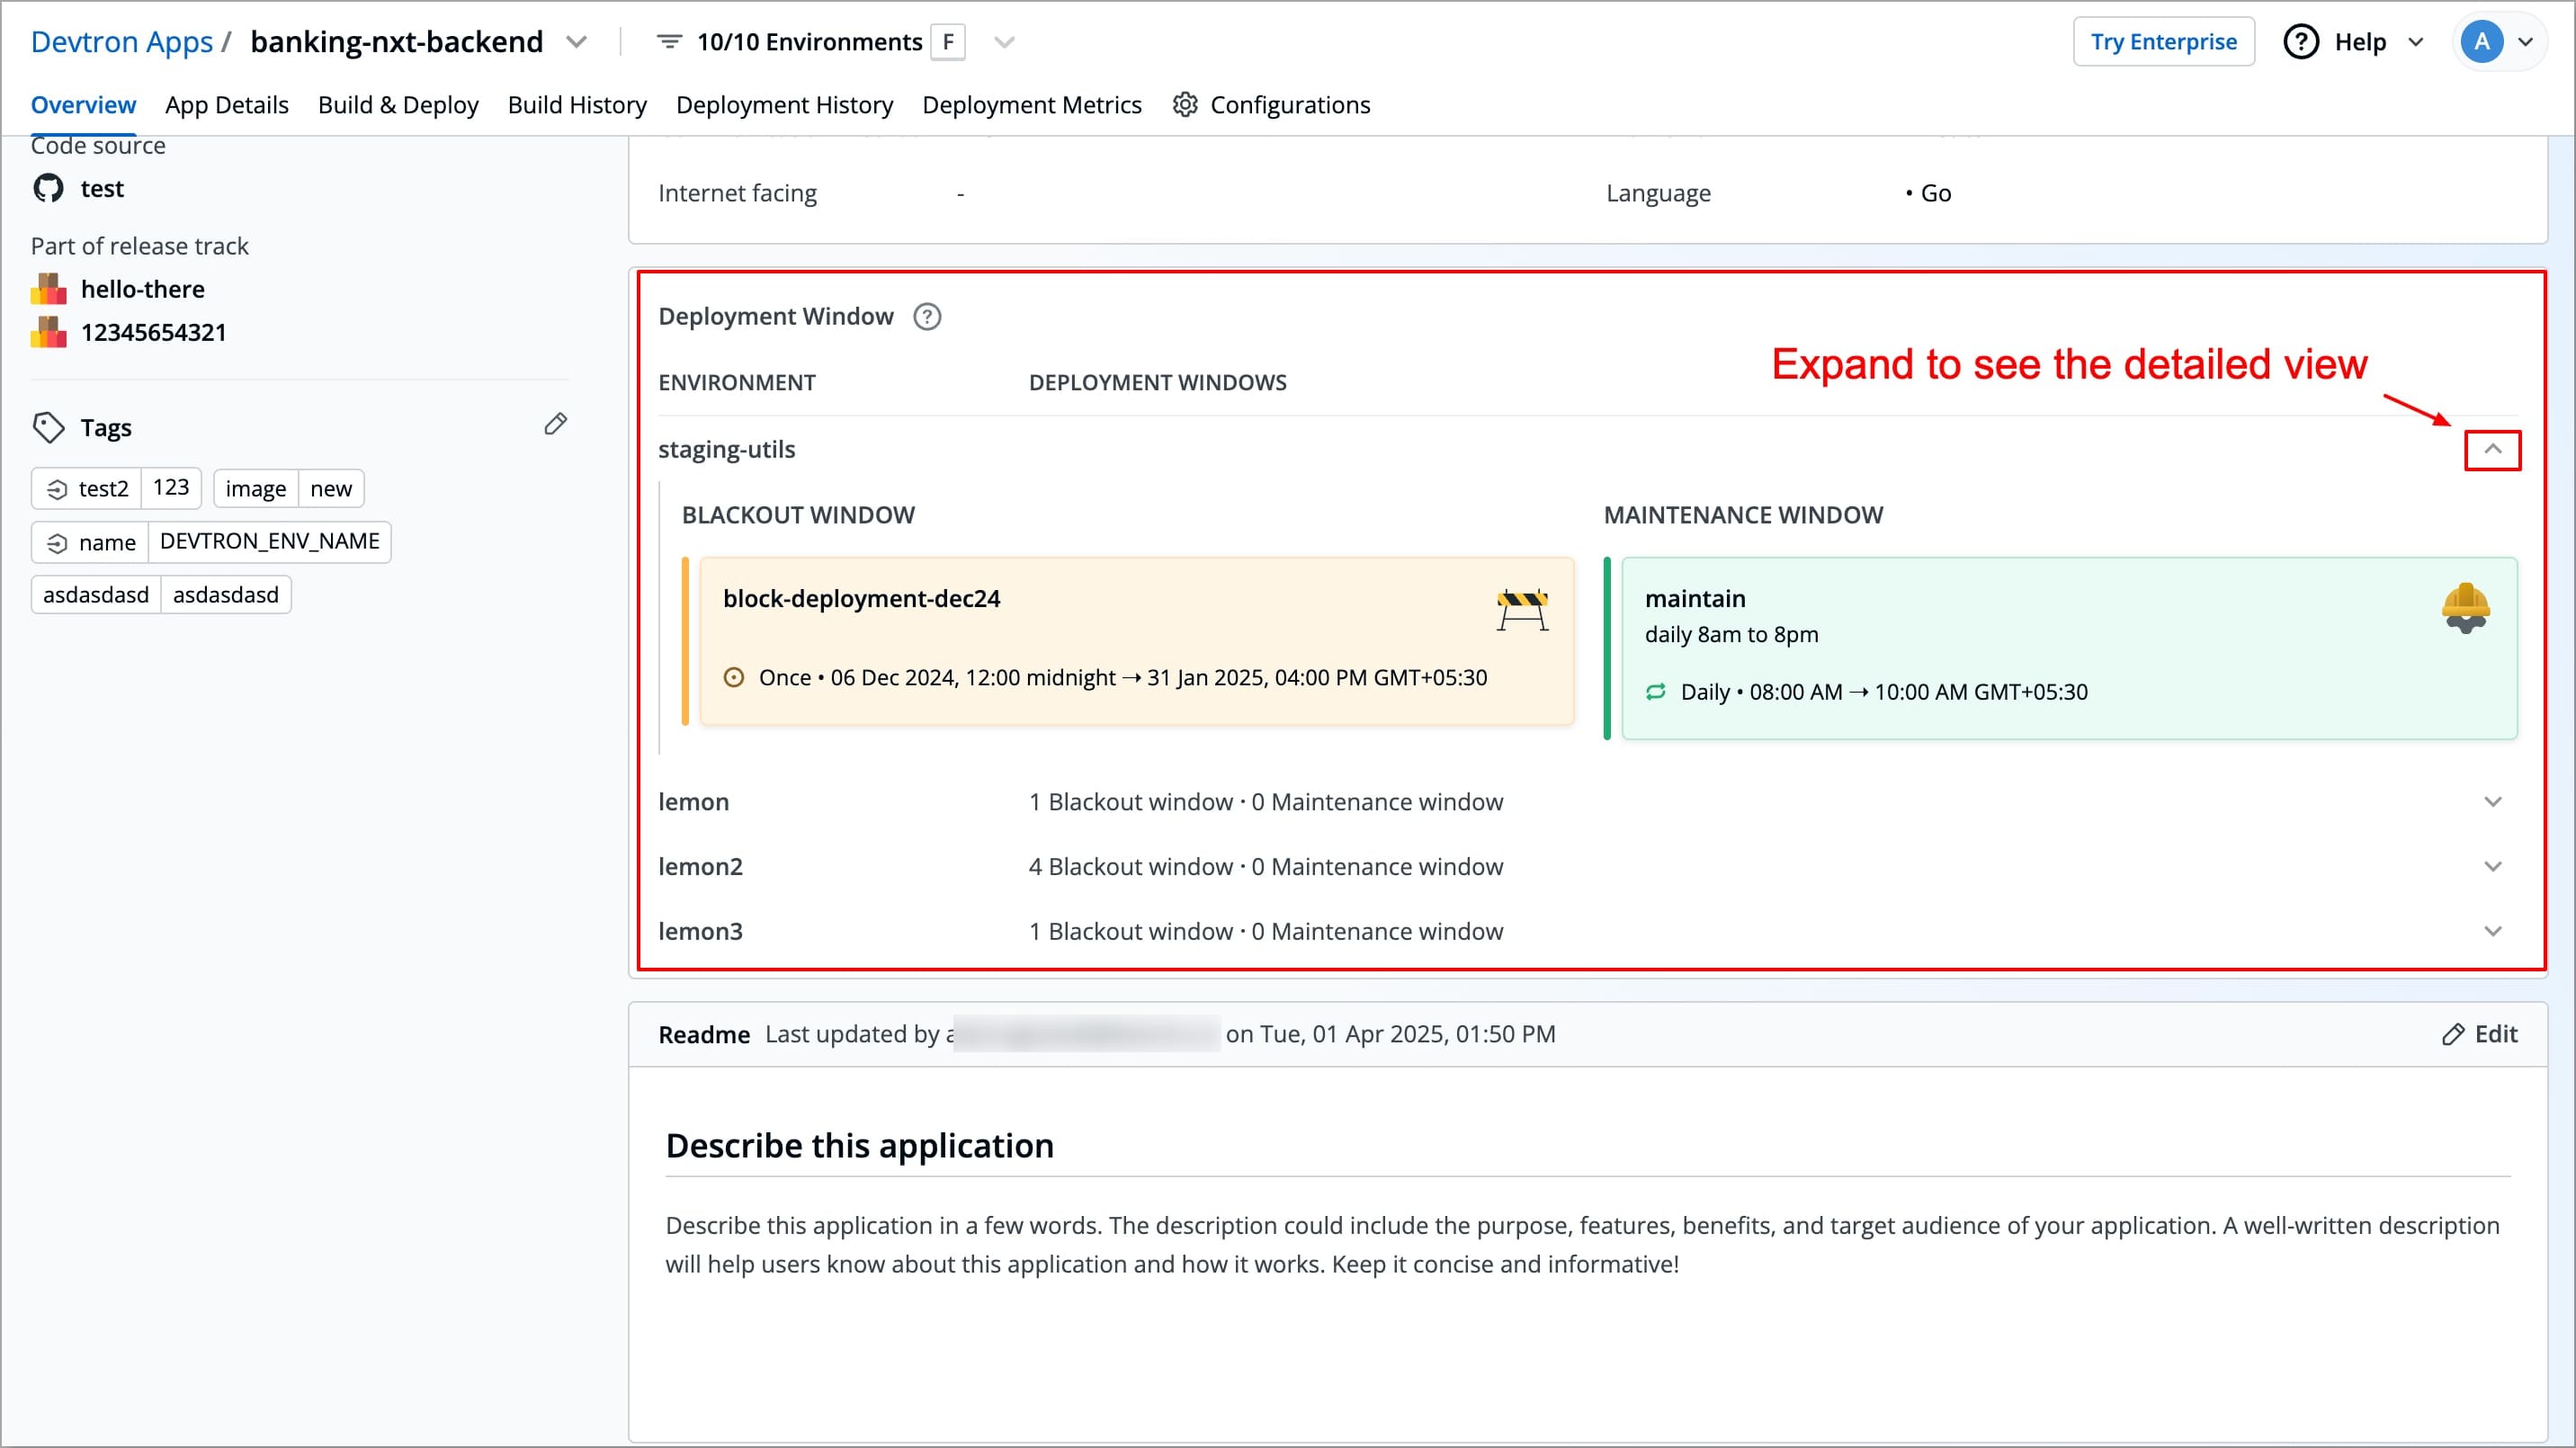Image resolution: width=2576 pixels, height=1448 pixels.
Task: Click the BLACKOUT WINDOW section heading
Action: [799, 515]
